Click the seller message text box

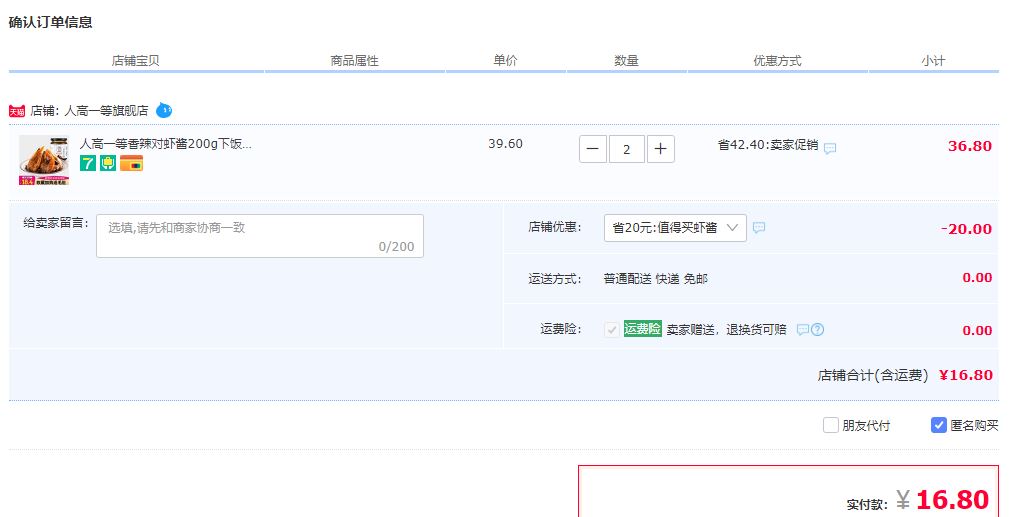pyautogui.click(x=260, y=236)
